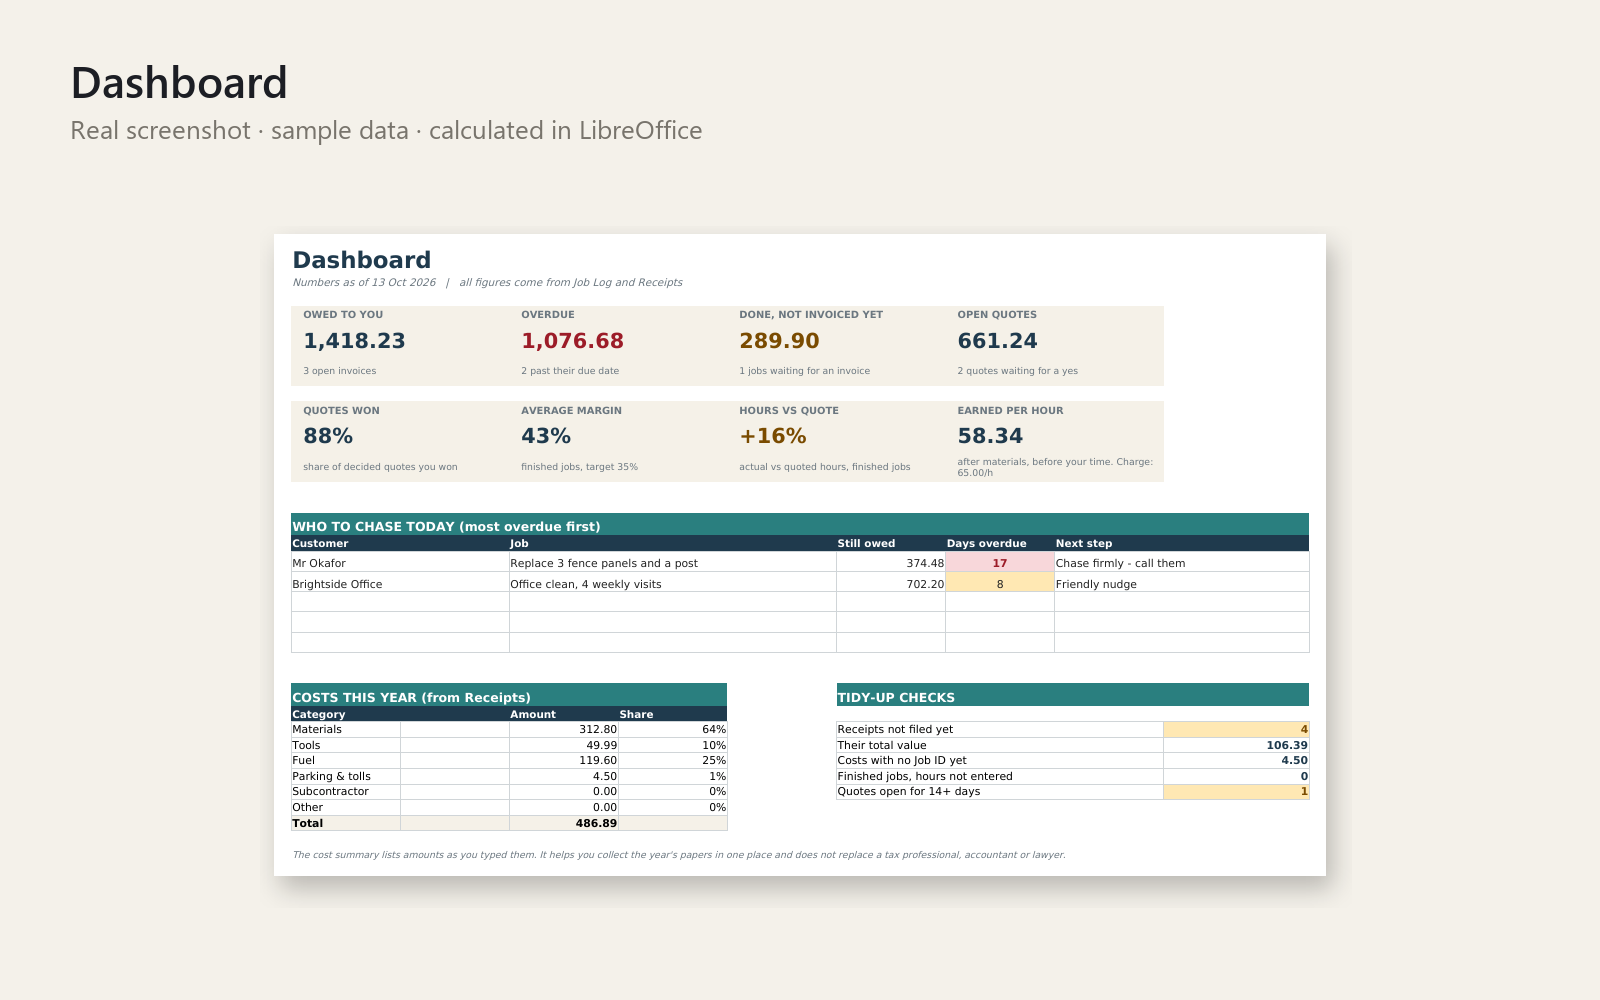Viewport: 1600px width, 1000px height.
Task: Select the Open Quotes value 661.24
Action: pyautogui.click(x=997, y=341)
